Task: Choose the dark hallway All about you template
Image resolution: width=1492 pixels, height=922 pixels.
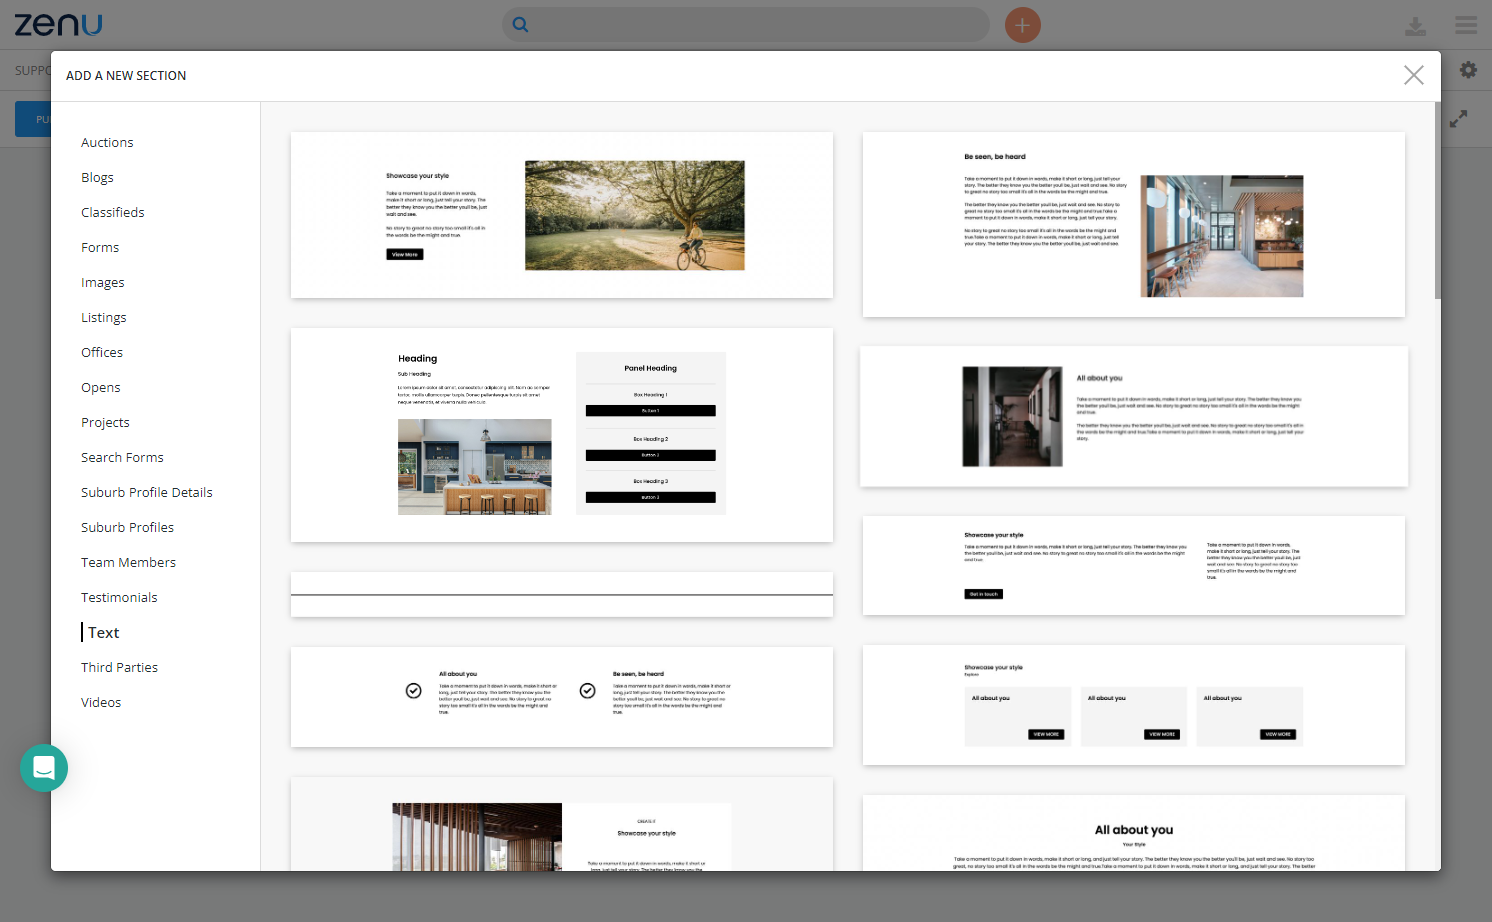Action: click(x=1134, y=417)
